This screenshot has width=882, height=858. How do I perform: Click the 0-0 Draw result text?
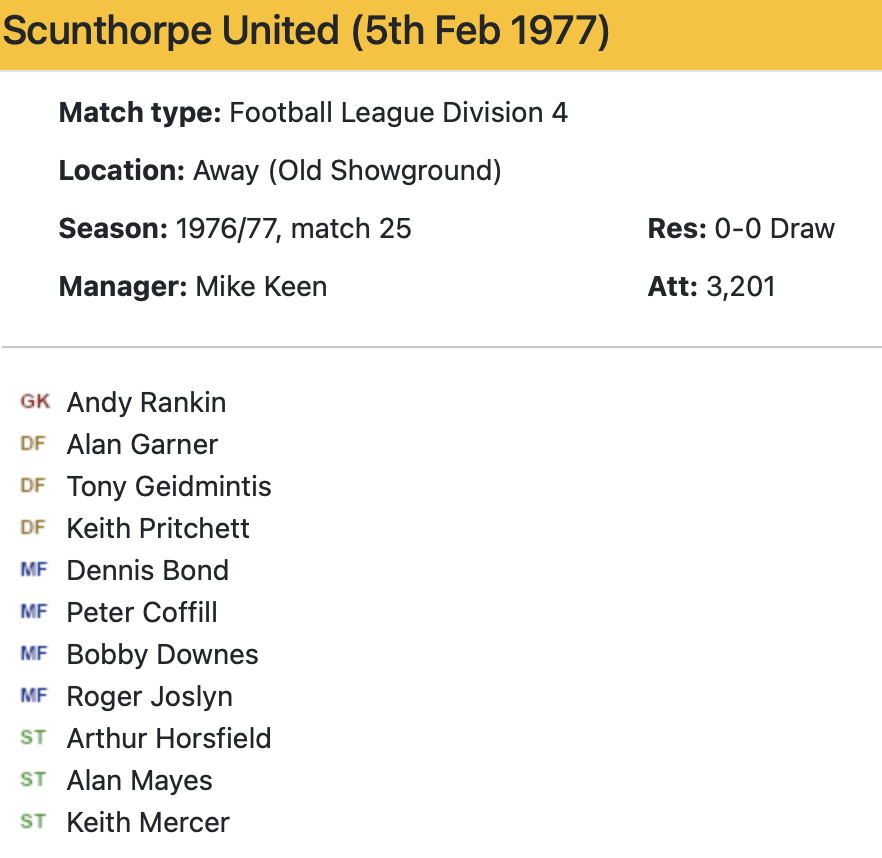tap(774, 229)
